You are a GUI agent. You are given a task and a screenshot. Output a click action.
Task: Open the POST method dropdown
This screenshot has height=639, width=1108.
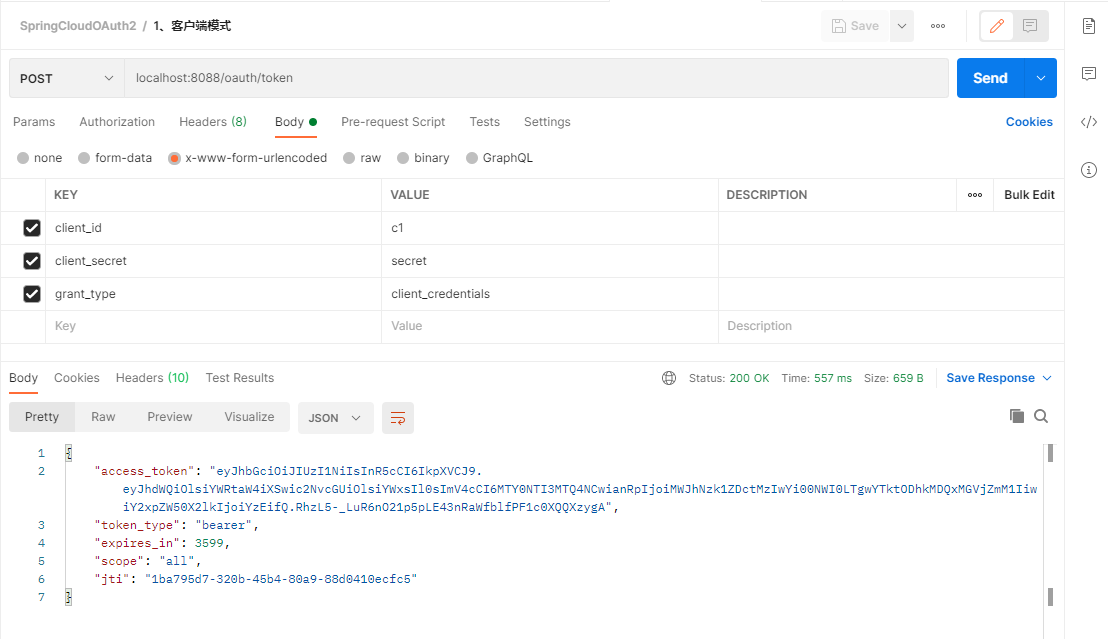67,78
